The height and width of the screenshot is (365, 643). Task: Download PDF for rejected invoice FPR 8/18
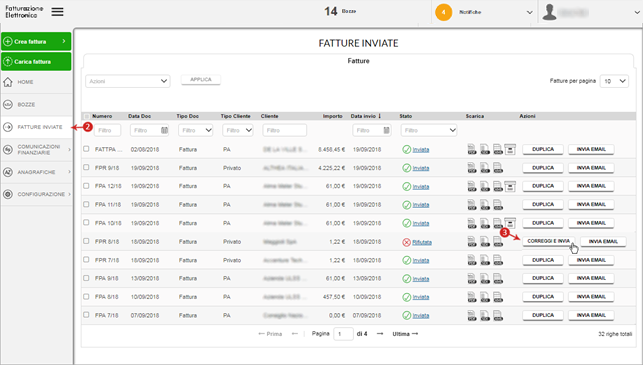[x=472, y=242]
